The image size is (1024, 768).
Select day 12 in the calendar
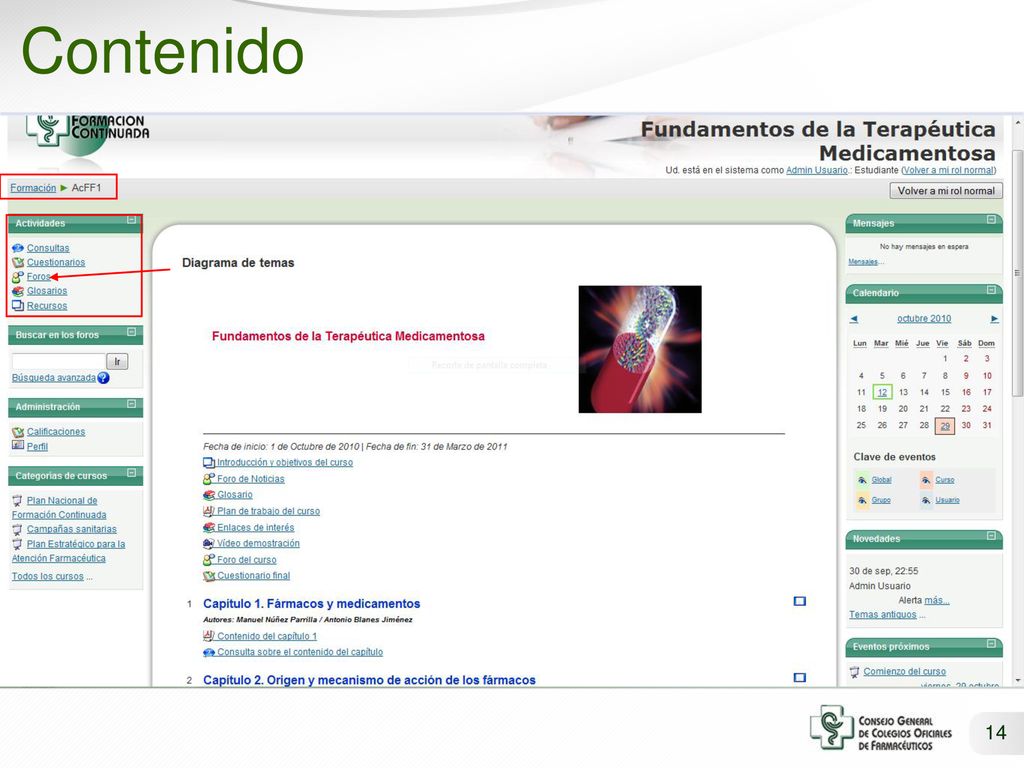[882, 392]
